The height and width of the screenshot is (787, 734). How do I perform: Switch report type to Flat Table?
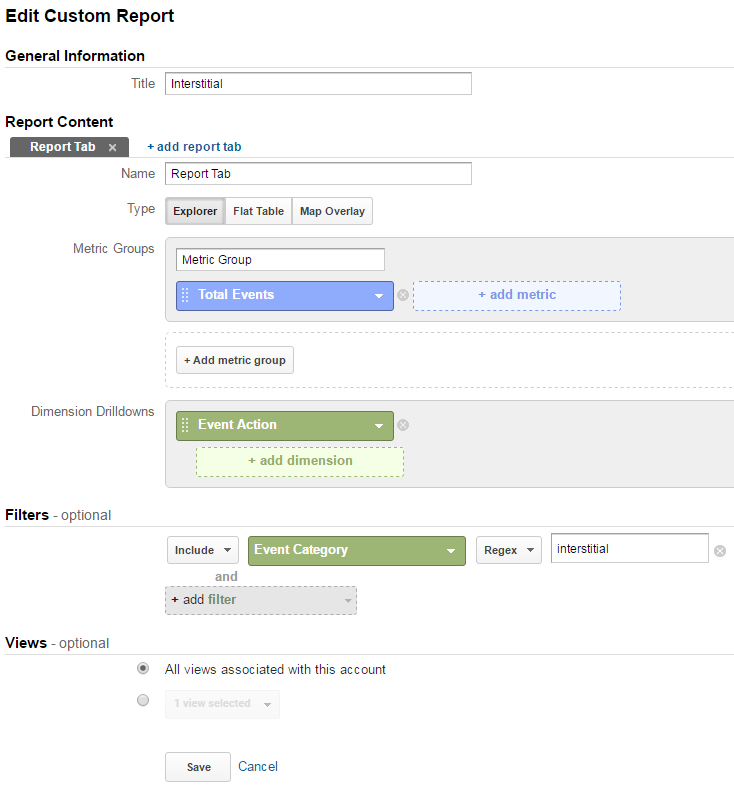coord(259,211)
